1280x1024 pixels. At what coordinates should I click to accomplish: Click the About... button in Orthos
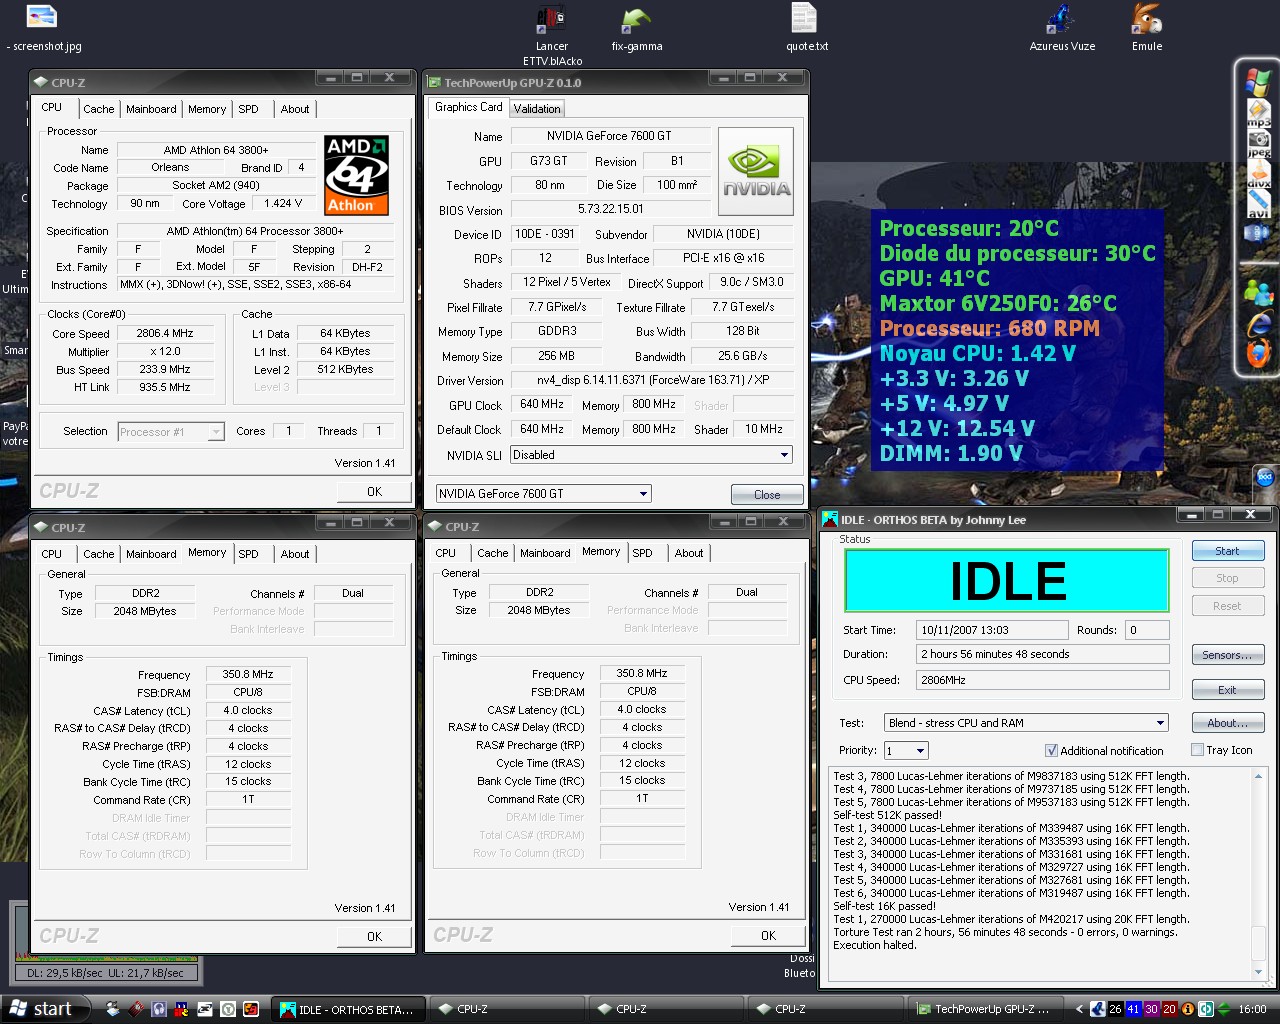click(x=1227, y=723)
